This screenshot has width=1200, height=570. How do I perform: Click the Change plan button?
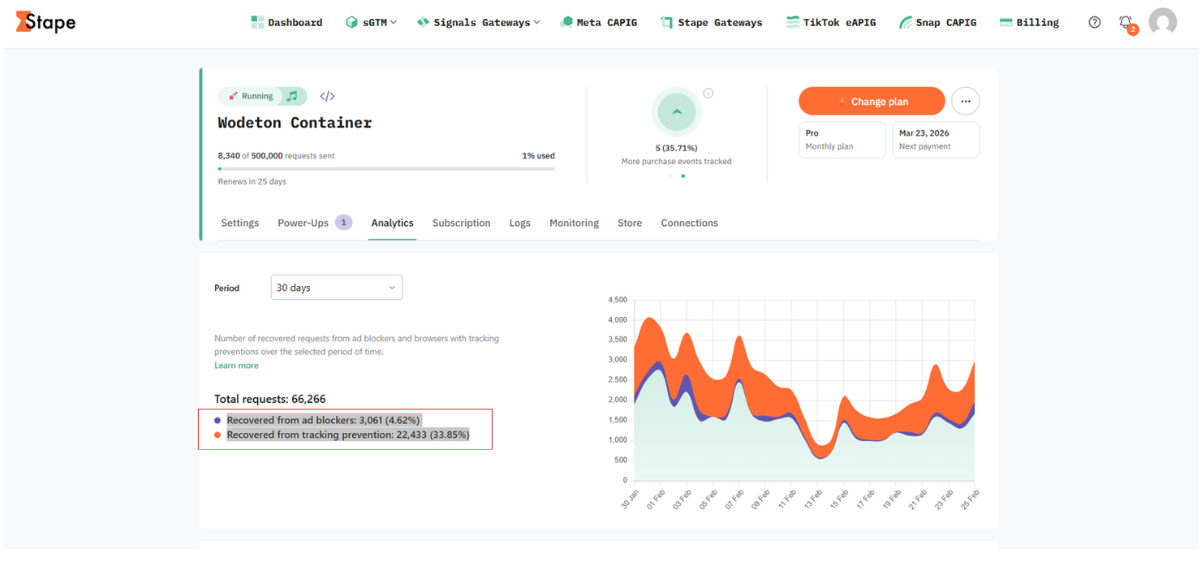872,101
